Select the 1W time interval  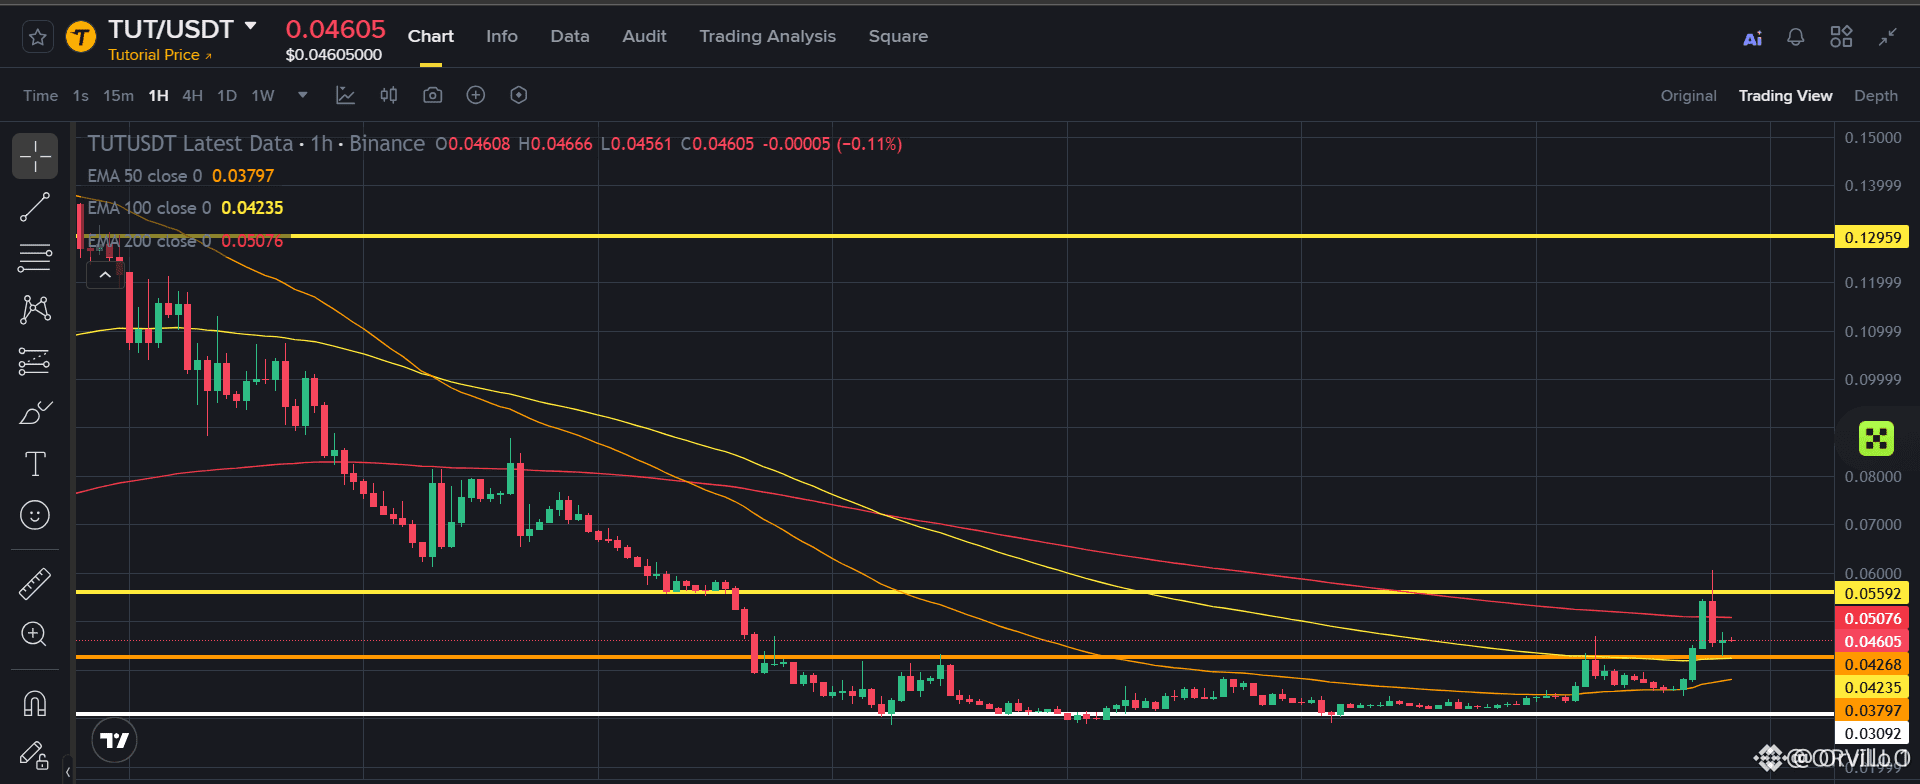point(263,95)
